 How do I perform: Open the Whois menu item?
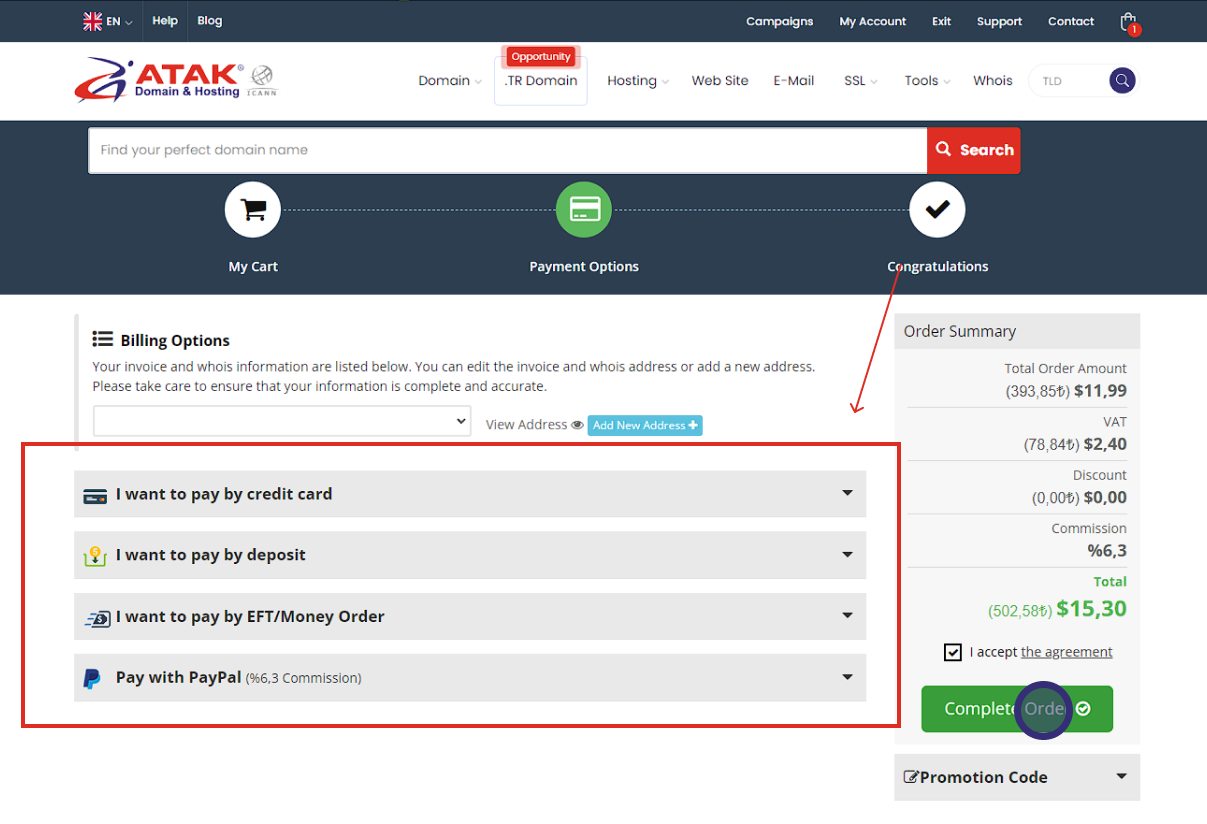tap(993, 81)
